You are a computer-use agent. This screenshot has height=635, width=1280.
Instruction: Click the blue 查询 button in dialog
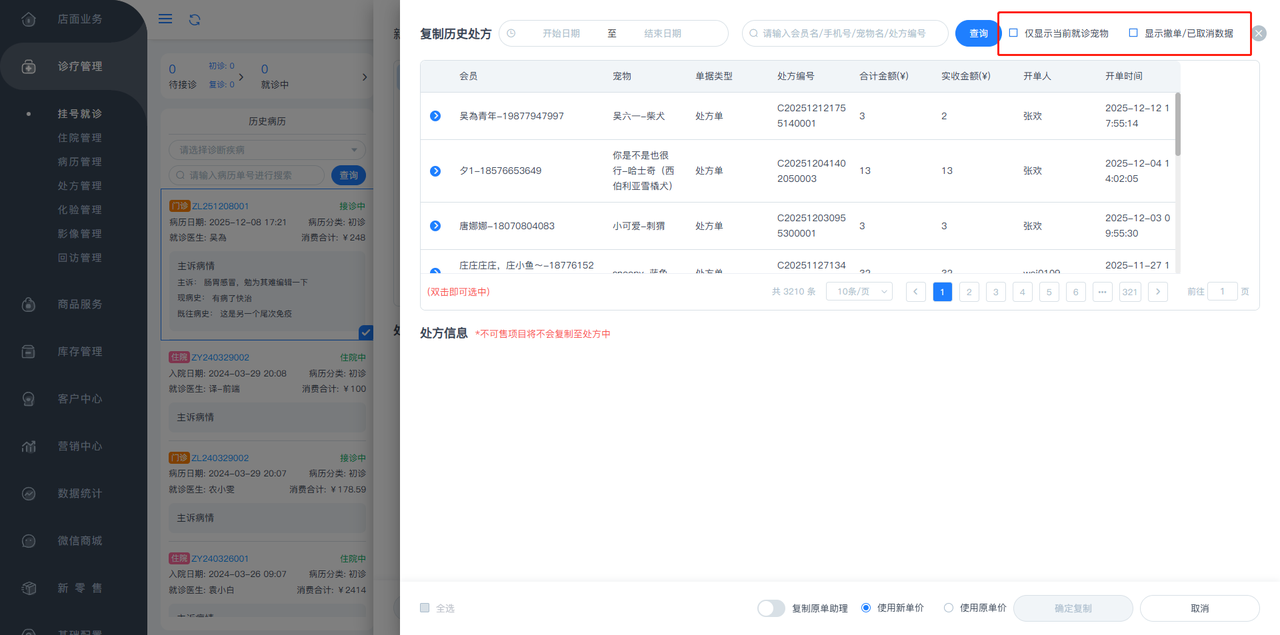(x=978, y=34)
